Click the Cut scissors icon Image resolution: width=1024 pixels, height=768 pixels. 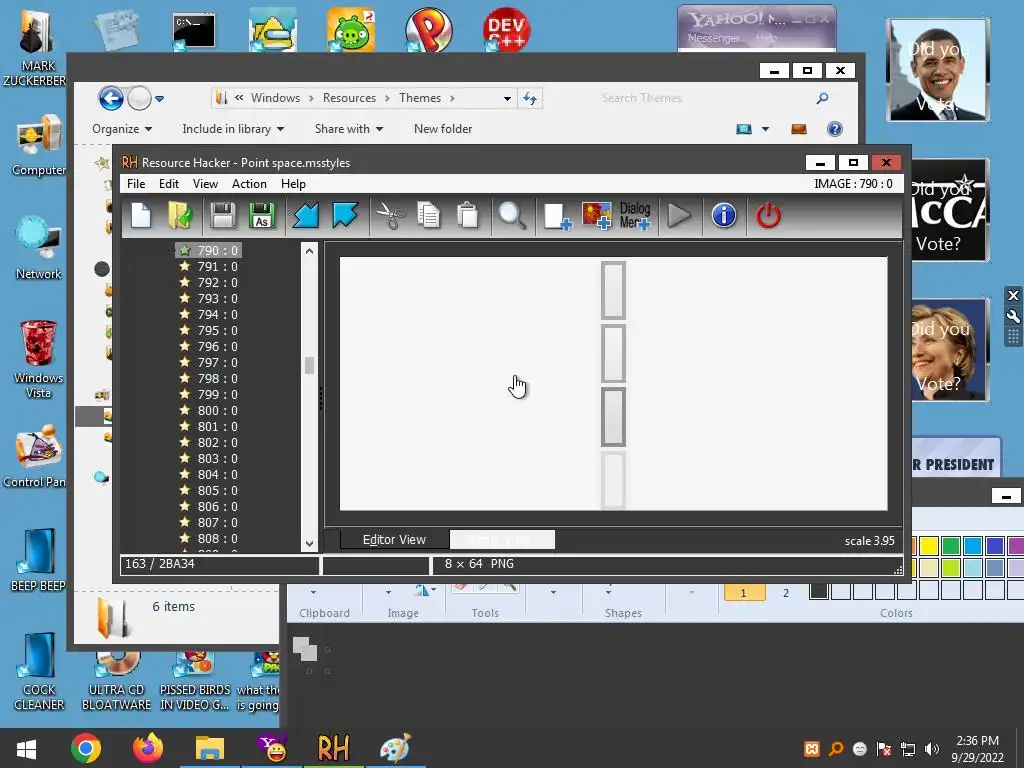point(391,216)
